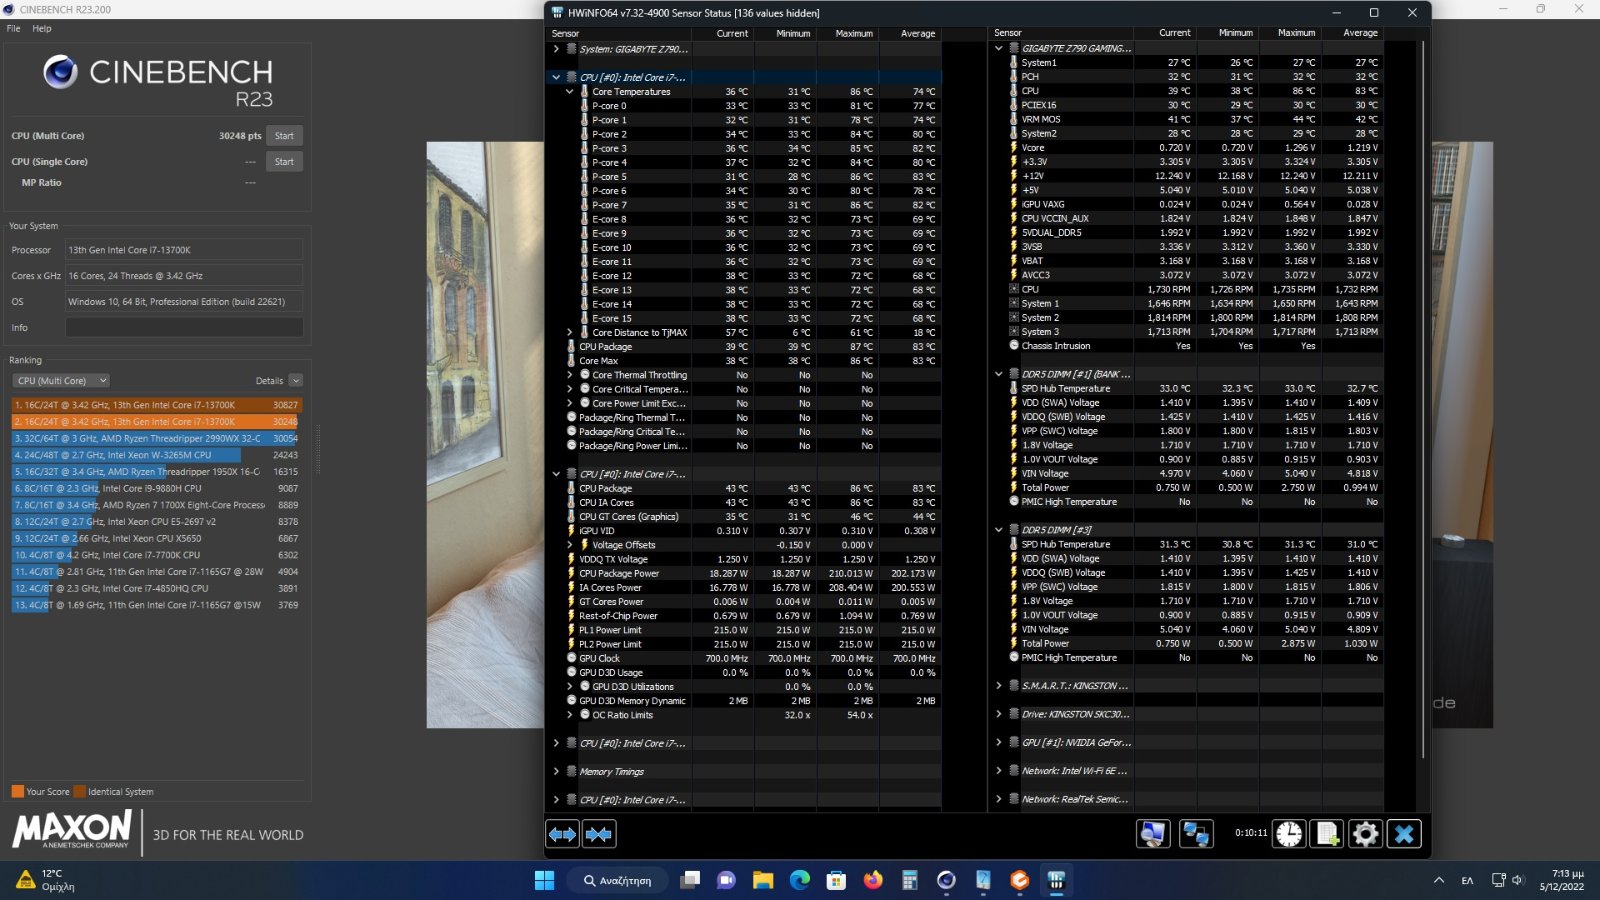Expand Core Thermal Throttling node
Screen dimensions: 1600x900
coord(570,375)
